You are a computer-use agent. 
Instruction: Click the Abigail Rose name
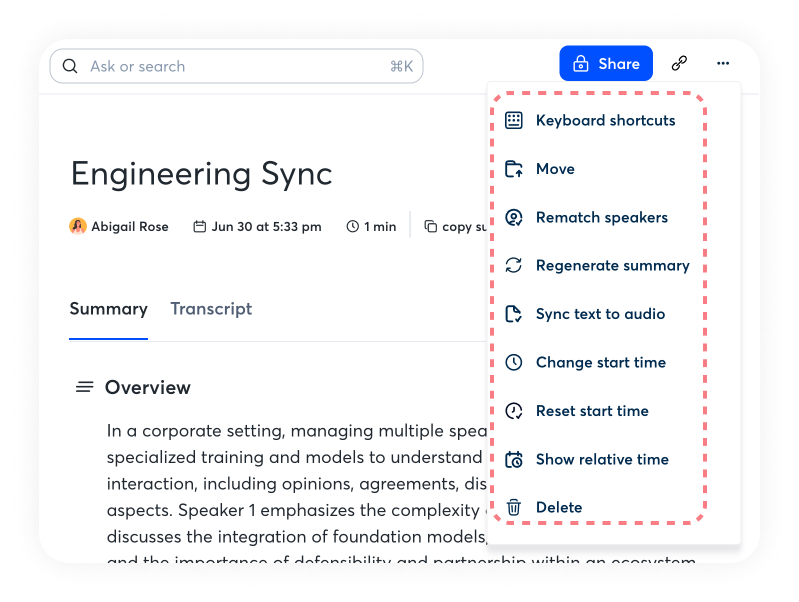129,226
